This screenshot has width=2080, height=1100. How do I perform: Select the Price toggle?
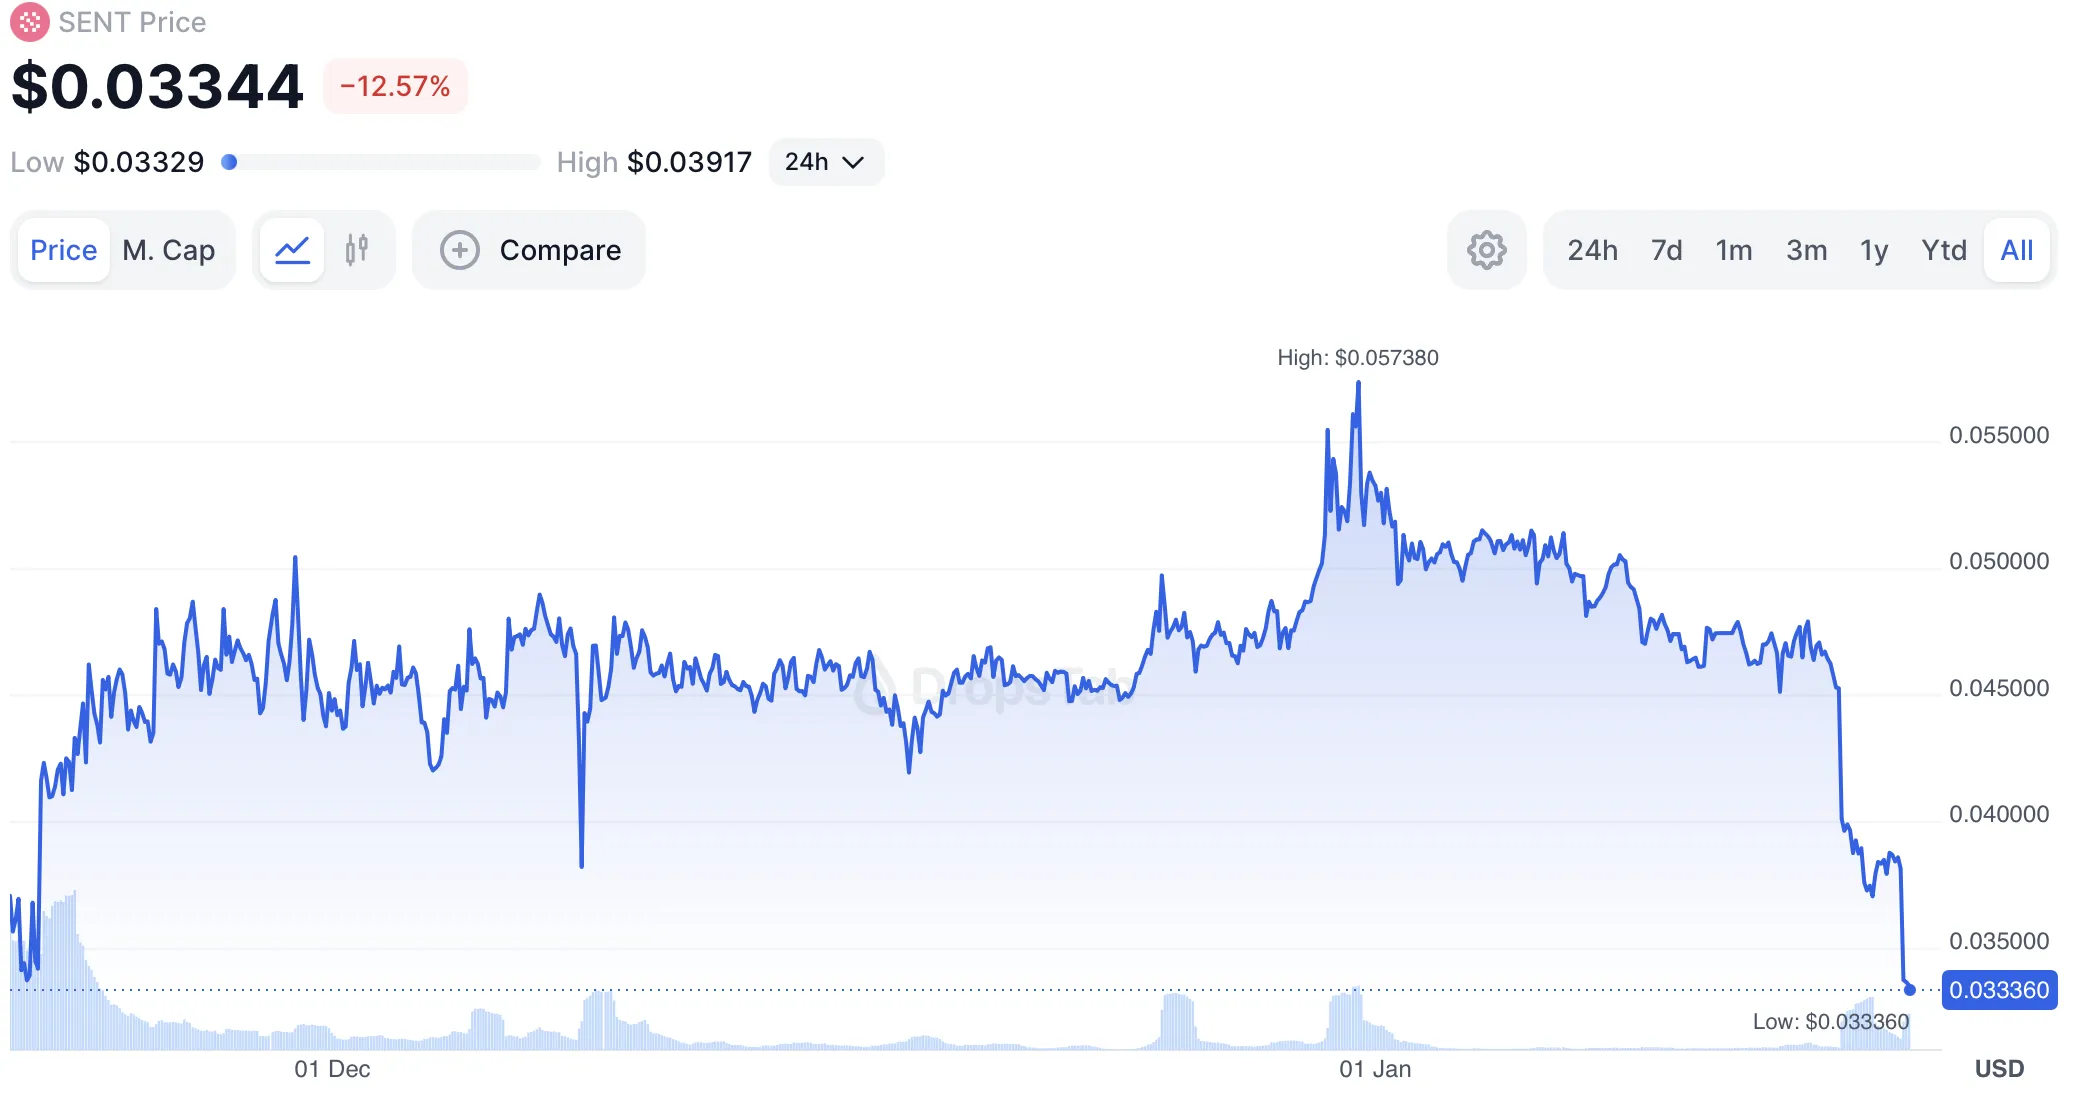point(64,250)
